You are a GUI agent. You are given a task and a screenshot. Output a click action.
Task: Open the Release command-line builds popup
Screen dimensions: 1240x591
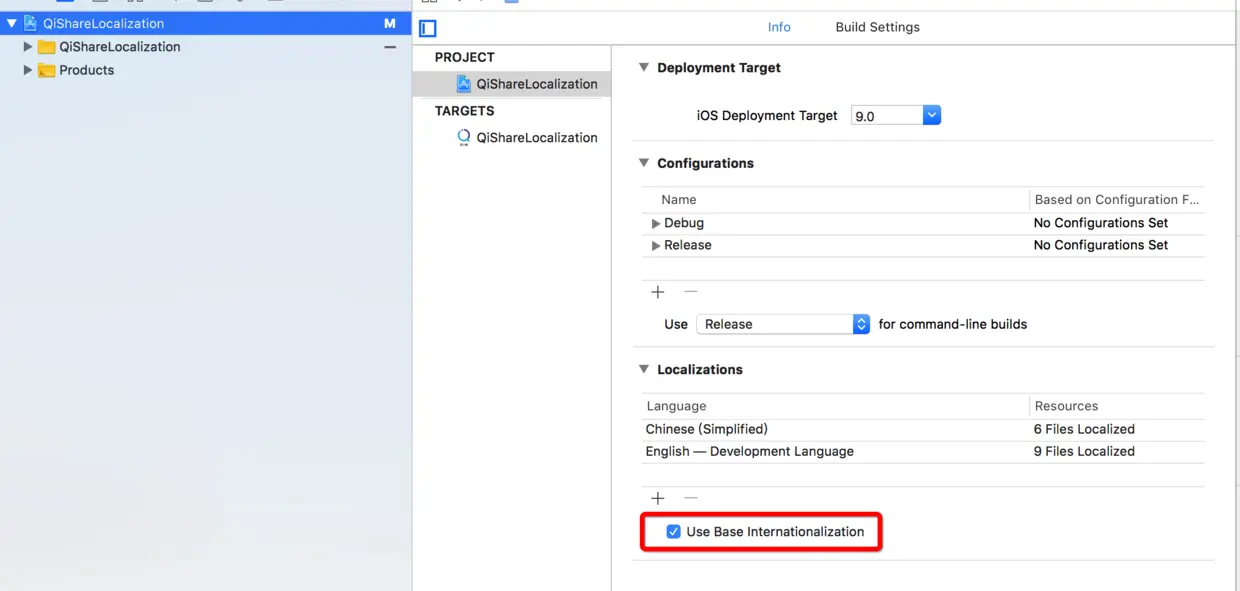[x=783, y=324]
